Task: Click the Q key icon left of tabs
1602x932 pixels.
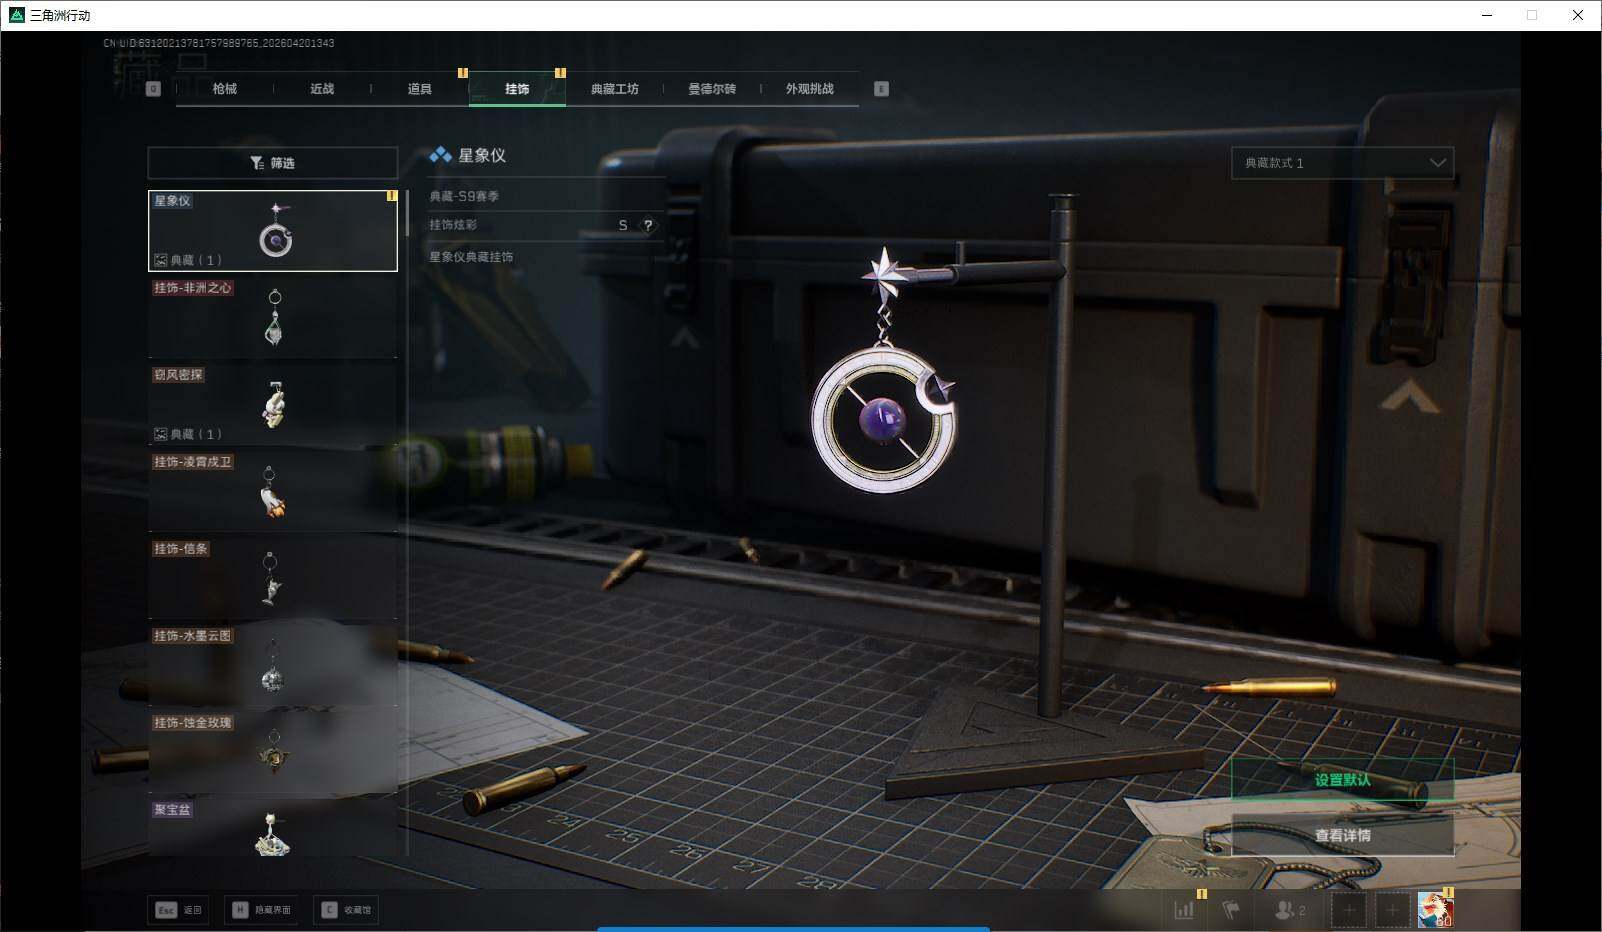Action: click(153, 89)
